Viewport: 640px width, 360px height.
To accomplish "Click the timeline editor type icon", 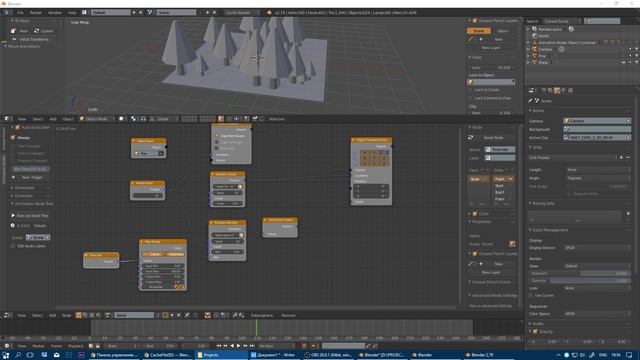I will point(7,346).
